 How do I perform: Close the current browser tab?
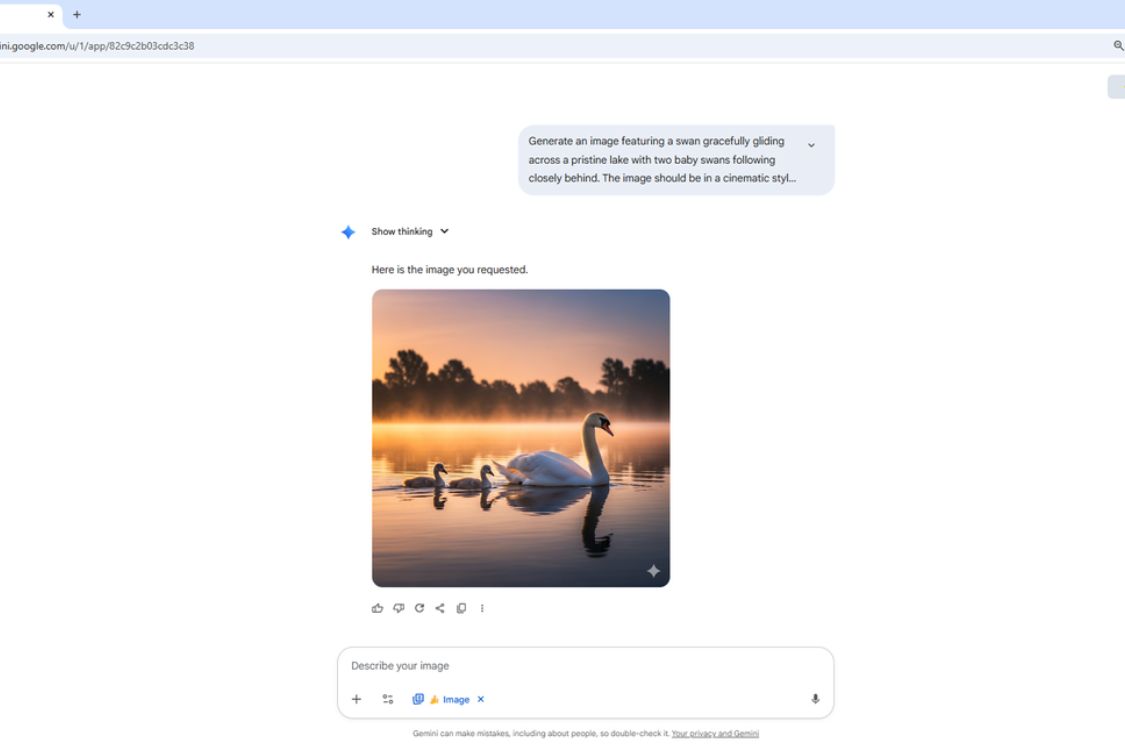point(51,14)
